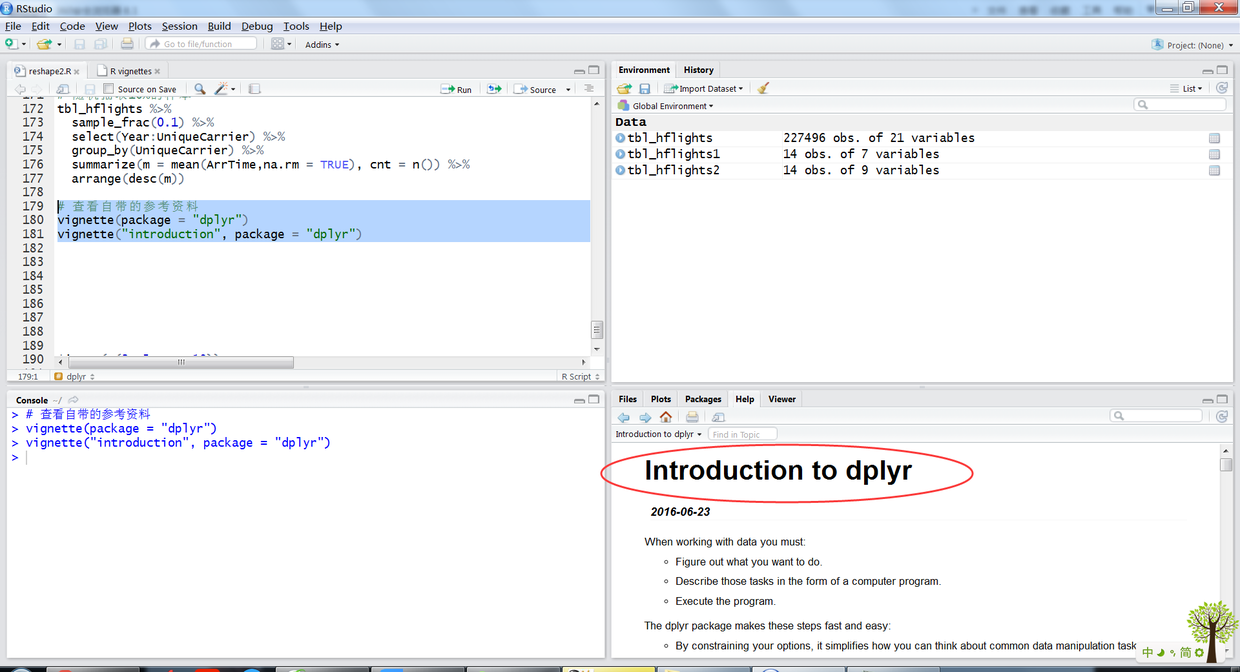Click the Save workspace icon in Environment pane
The image size is (1240, 672).
coord(645,89)
